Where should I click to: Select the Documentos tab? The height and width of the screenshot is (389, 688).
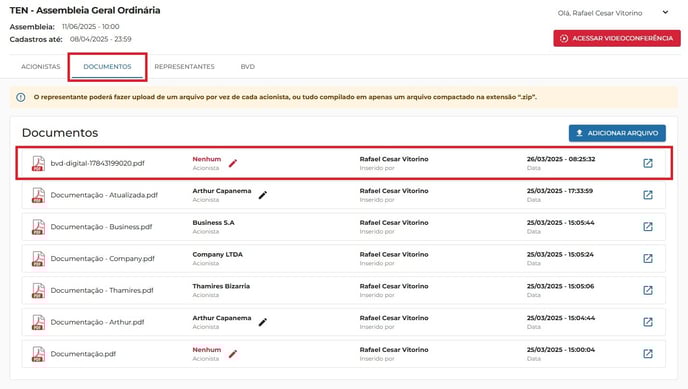tap(108, 67)
